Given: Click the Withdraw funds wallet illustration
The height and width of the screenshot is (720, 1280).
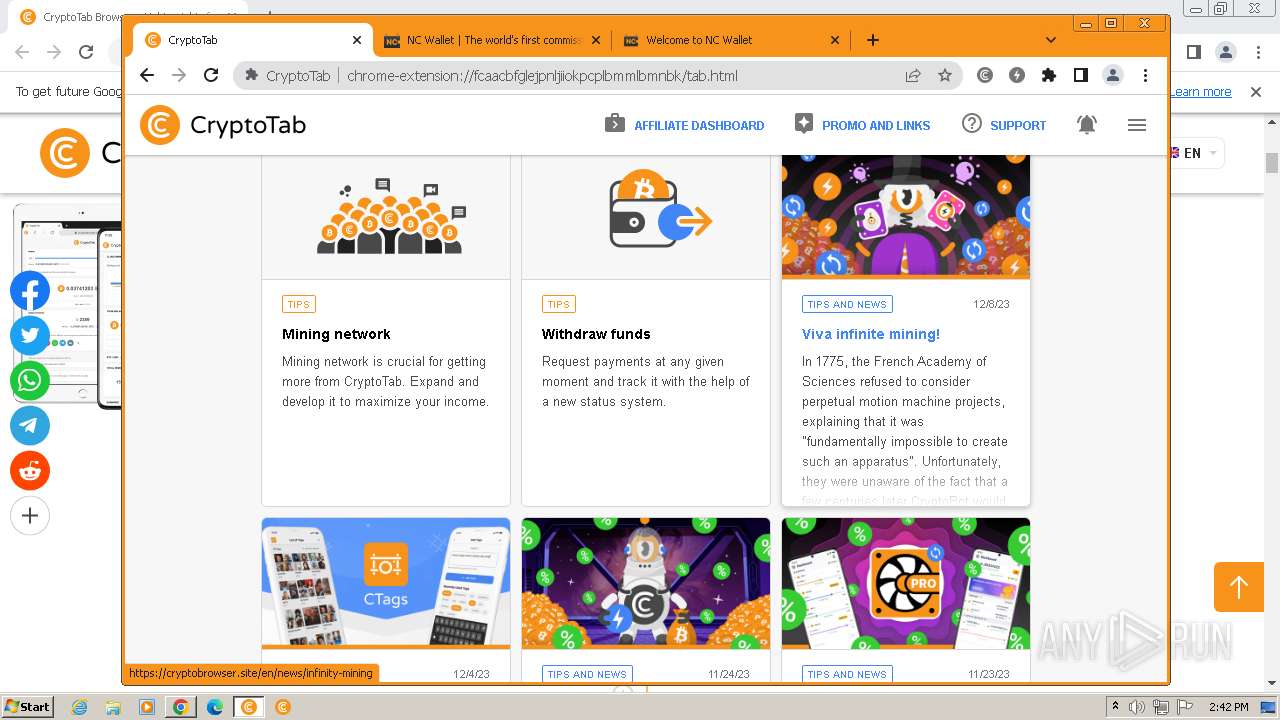Looking at the screenshot, I should pos(660,210).
